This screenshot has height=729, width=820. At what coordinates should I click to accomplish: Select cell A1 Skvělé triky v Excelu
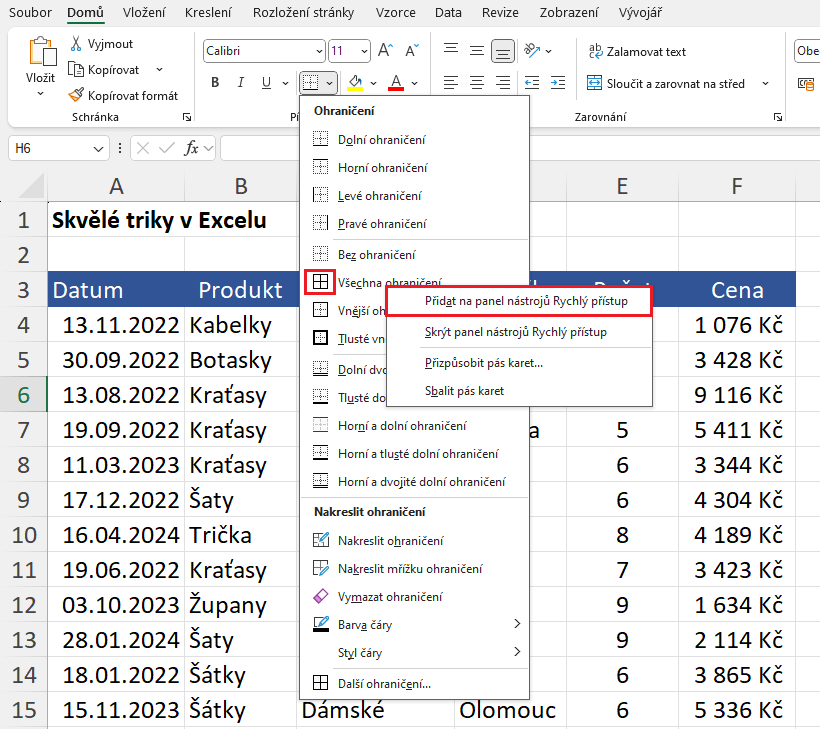pyautogui.click(x=116, y=220)
